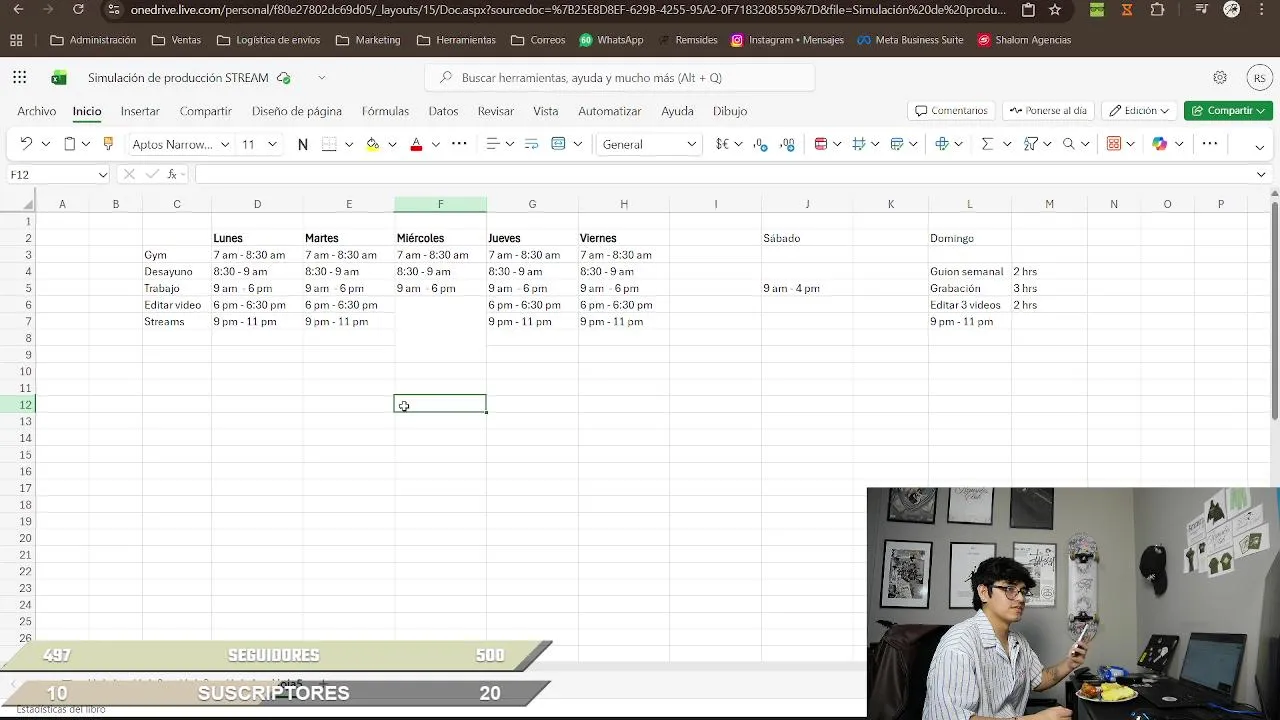The height and width of the screenshot is (720, 1280).
Task: Switch to the Datos tab
Action: click(x=443, y=111)
